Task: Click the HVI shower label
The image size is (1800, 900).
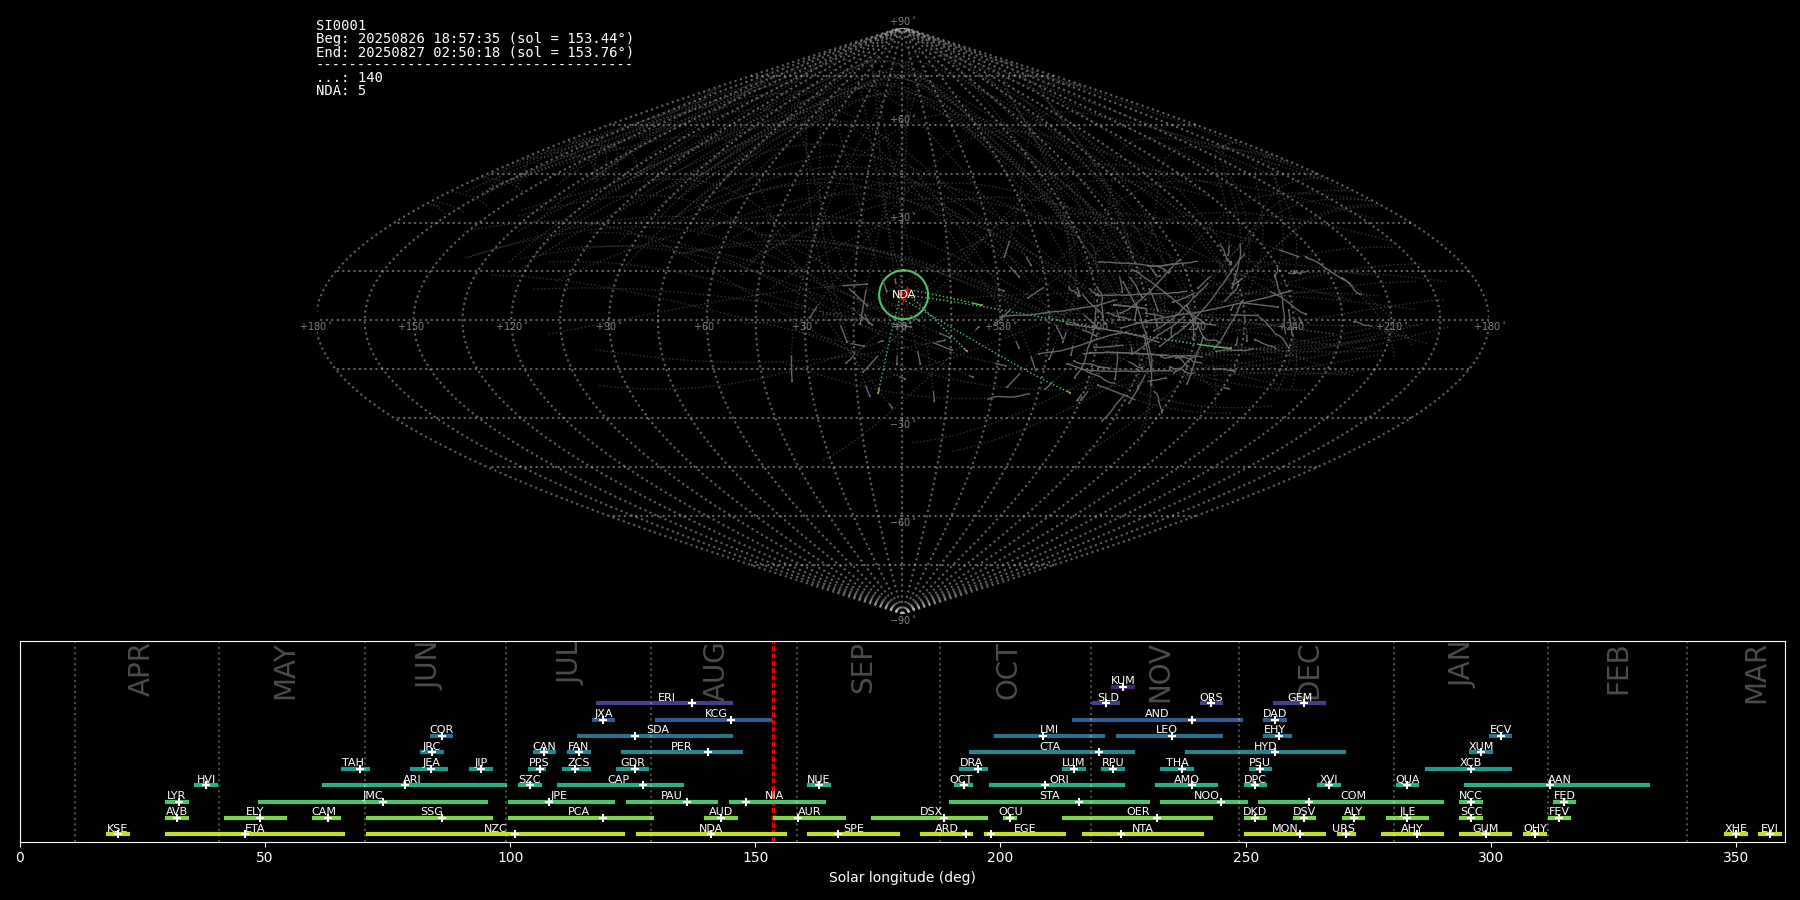Action: pos(206,780)
